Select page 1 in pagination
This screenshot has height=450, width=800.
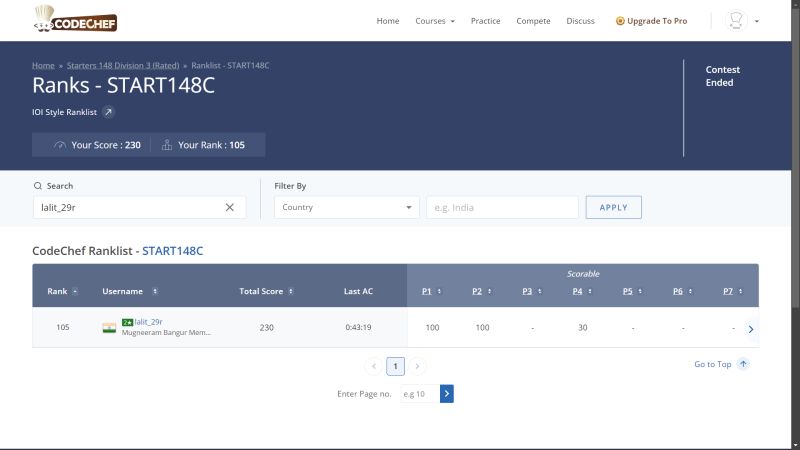point(395,366)
